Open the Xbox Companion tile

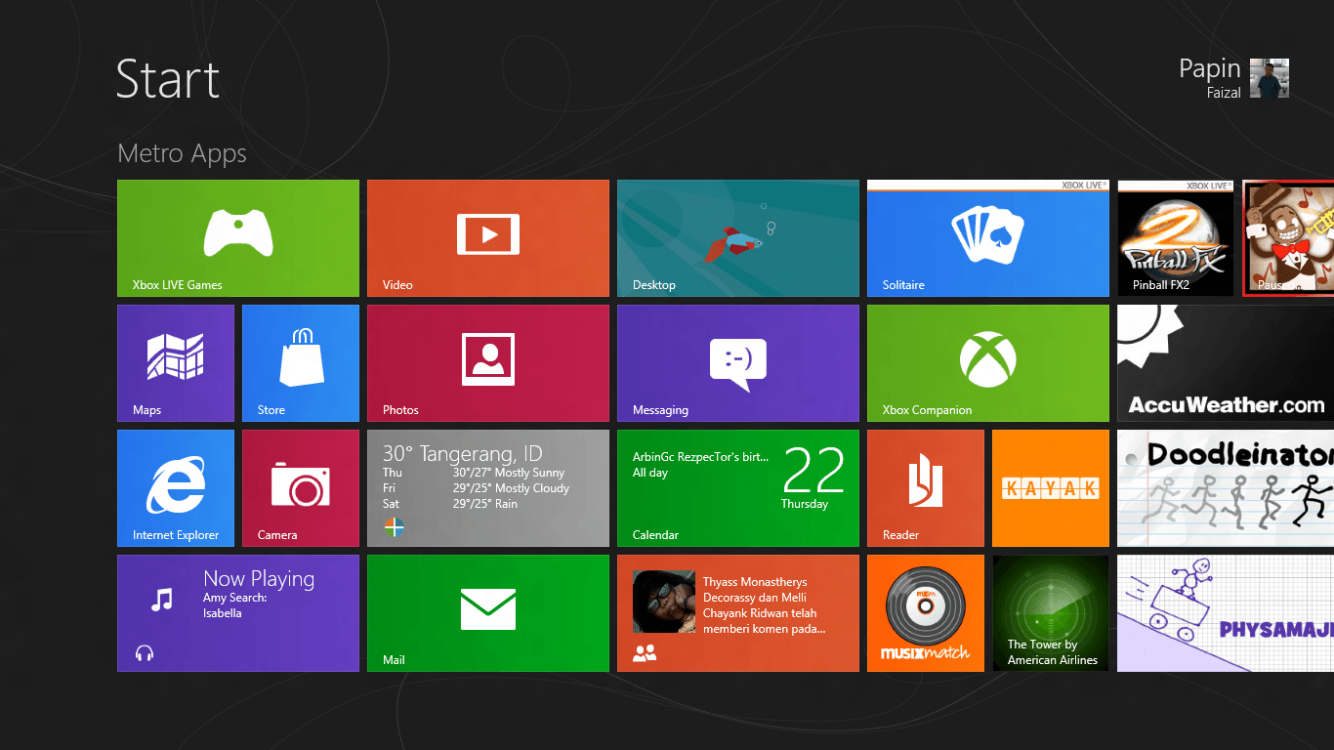click(988, 363)
